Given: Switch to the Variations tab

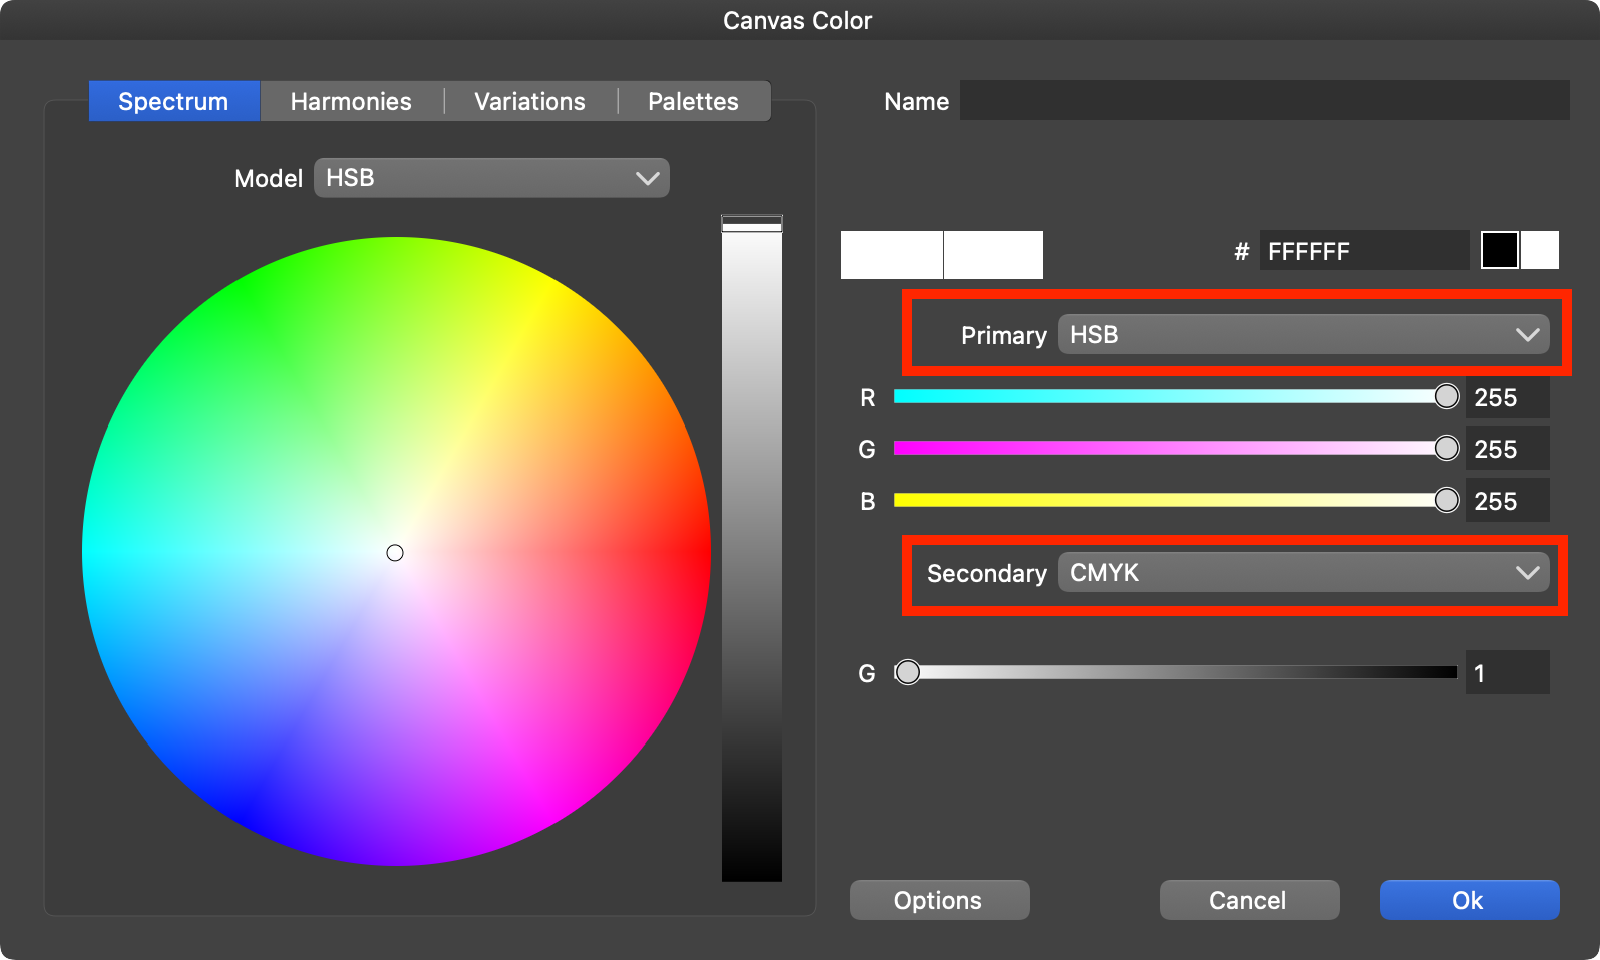Looking at the screenshot, I should tap(530, 101).
